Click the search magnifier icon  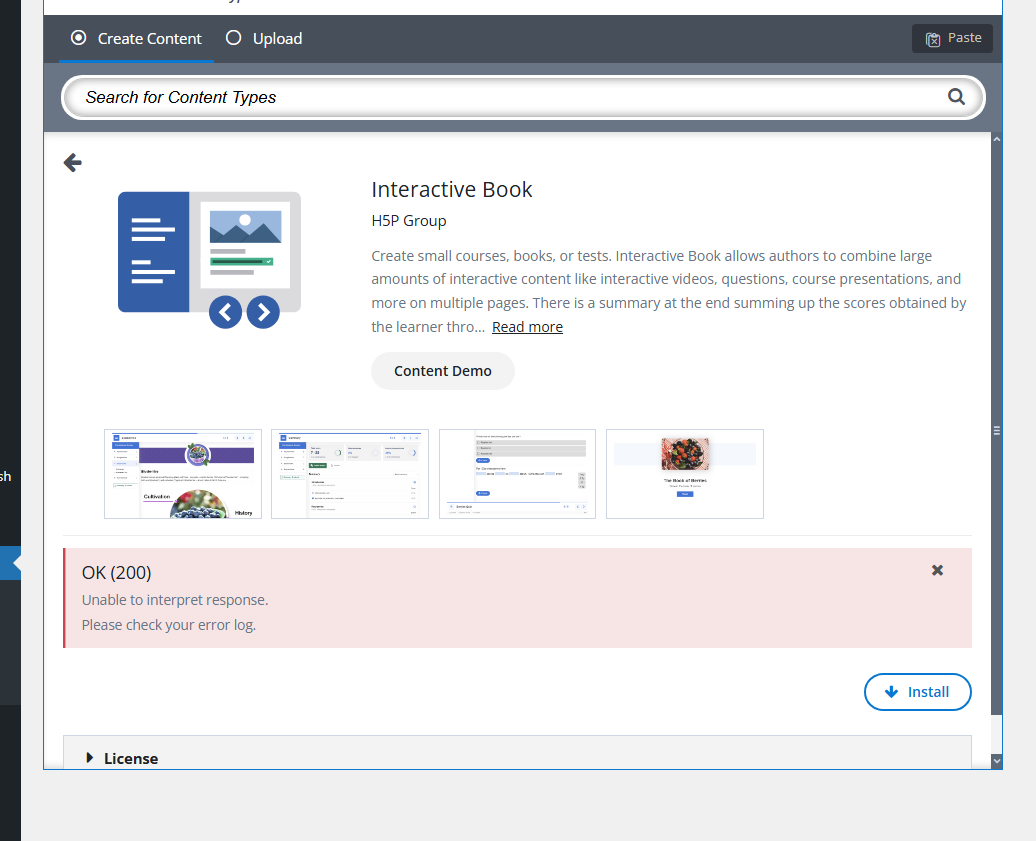[x=956, y=97]
